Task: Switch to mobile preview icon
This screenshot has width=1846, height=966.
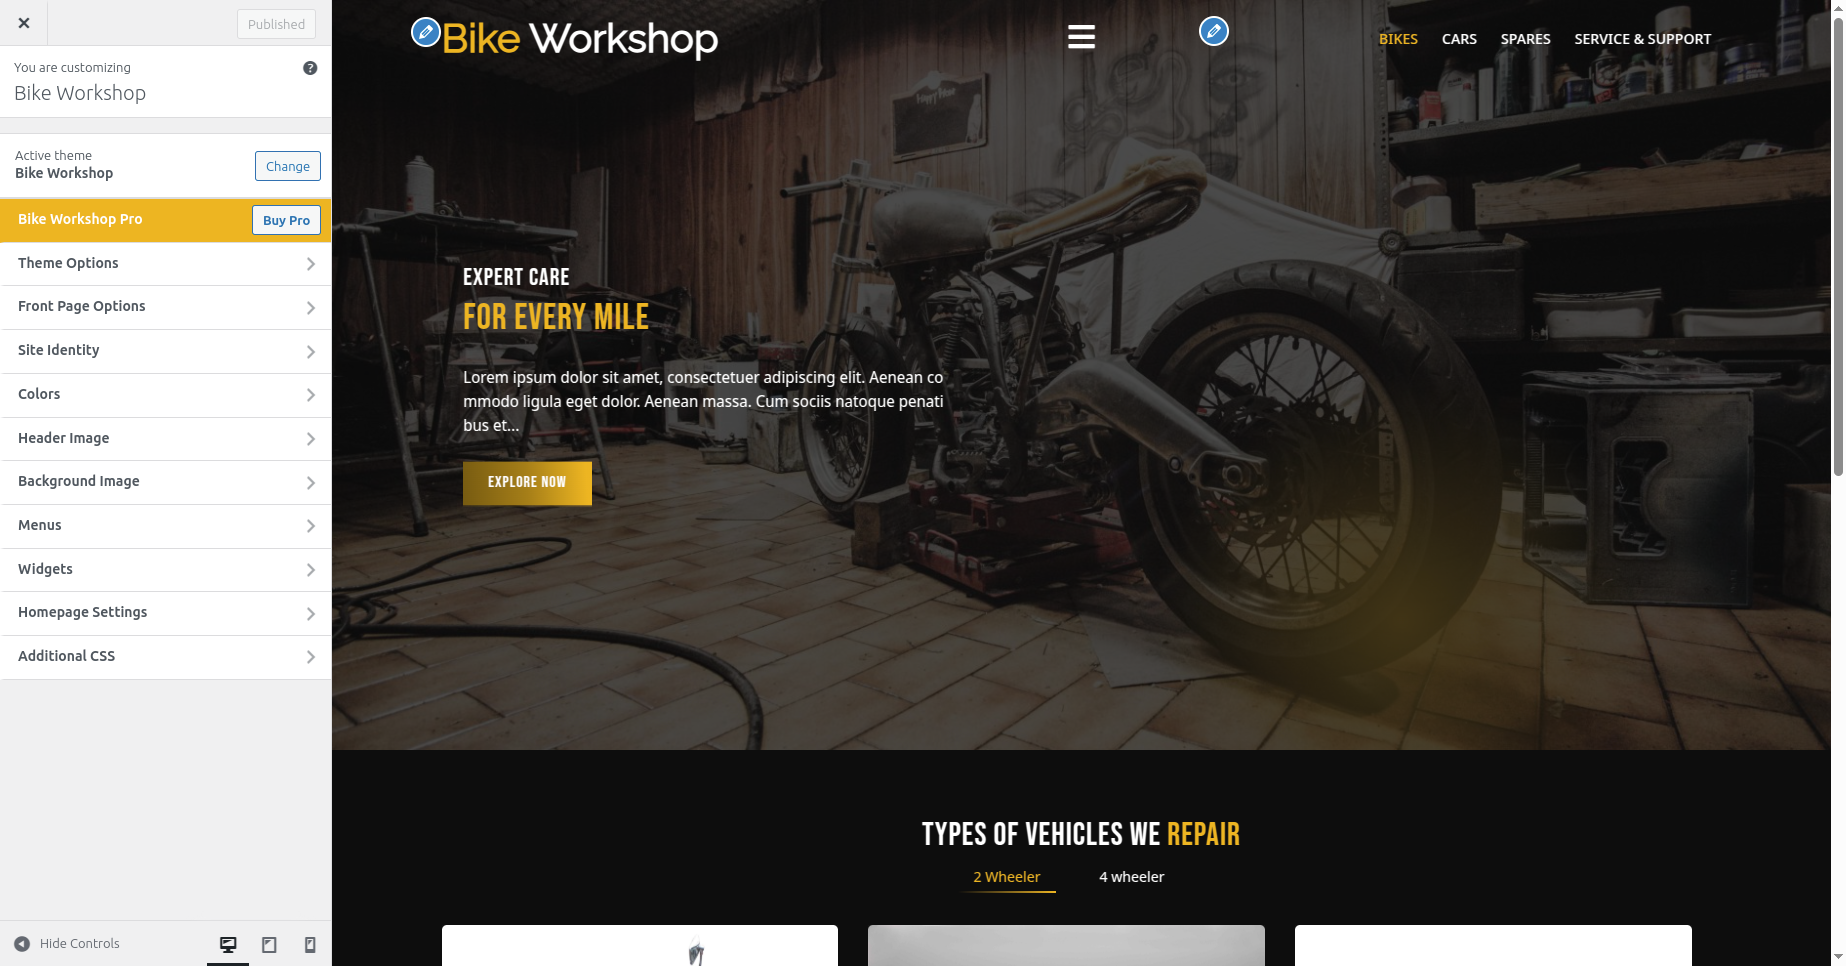Action: [x=310, y=944]
